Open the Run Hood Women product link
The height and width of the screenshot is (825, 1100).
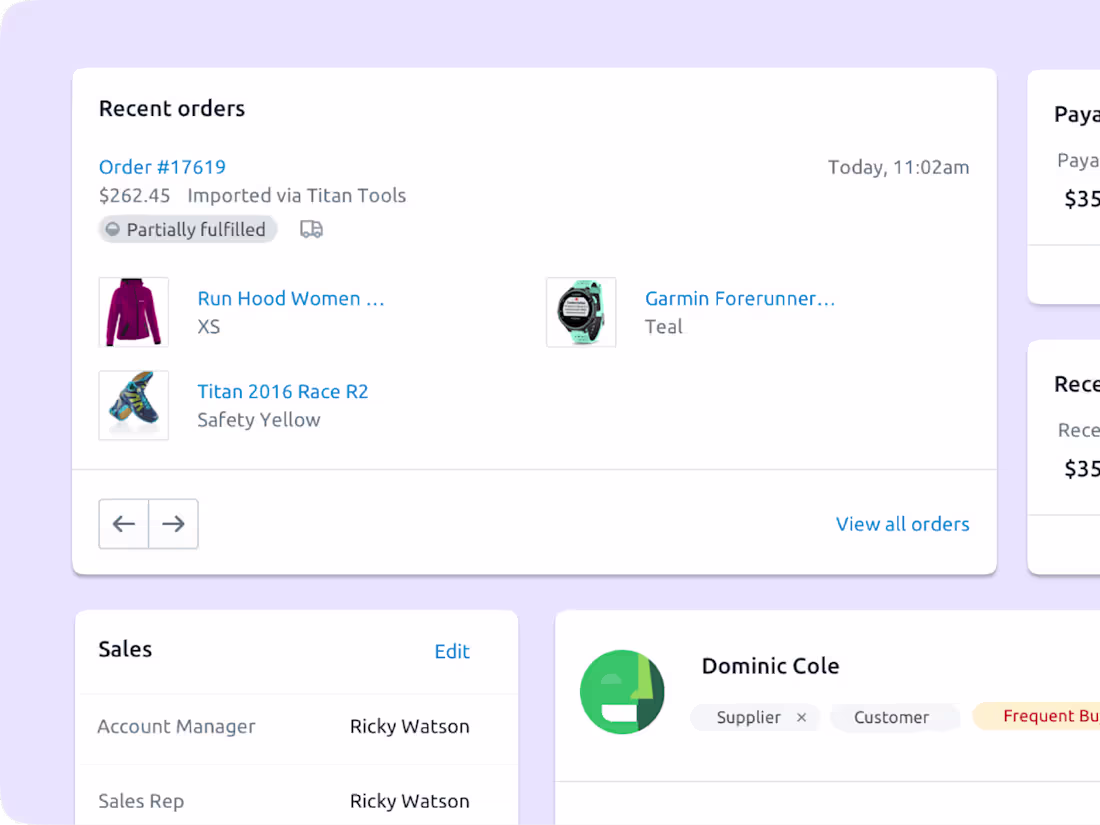tap(291, 298)
